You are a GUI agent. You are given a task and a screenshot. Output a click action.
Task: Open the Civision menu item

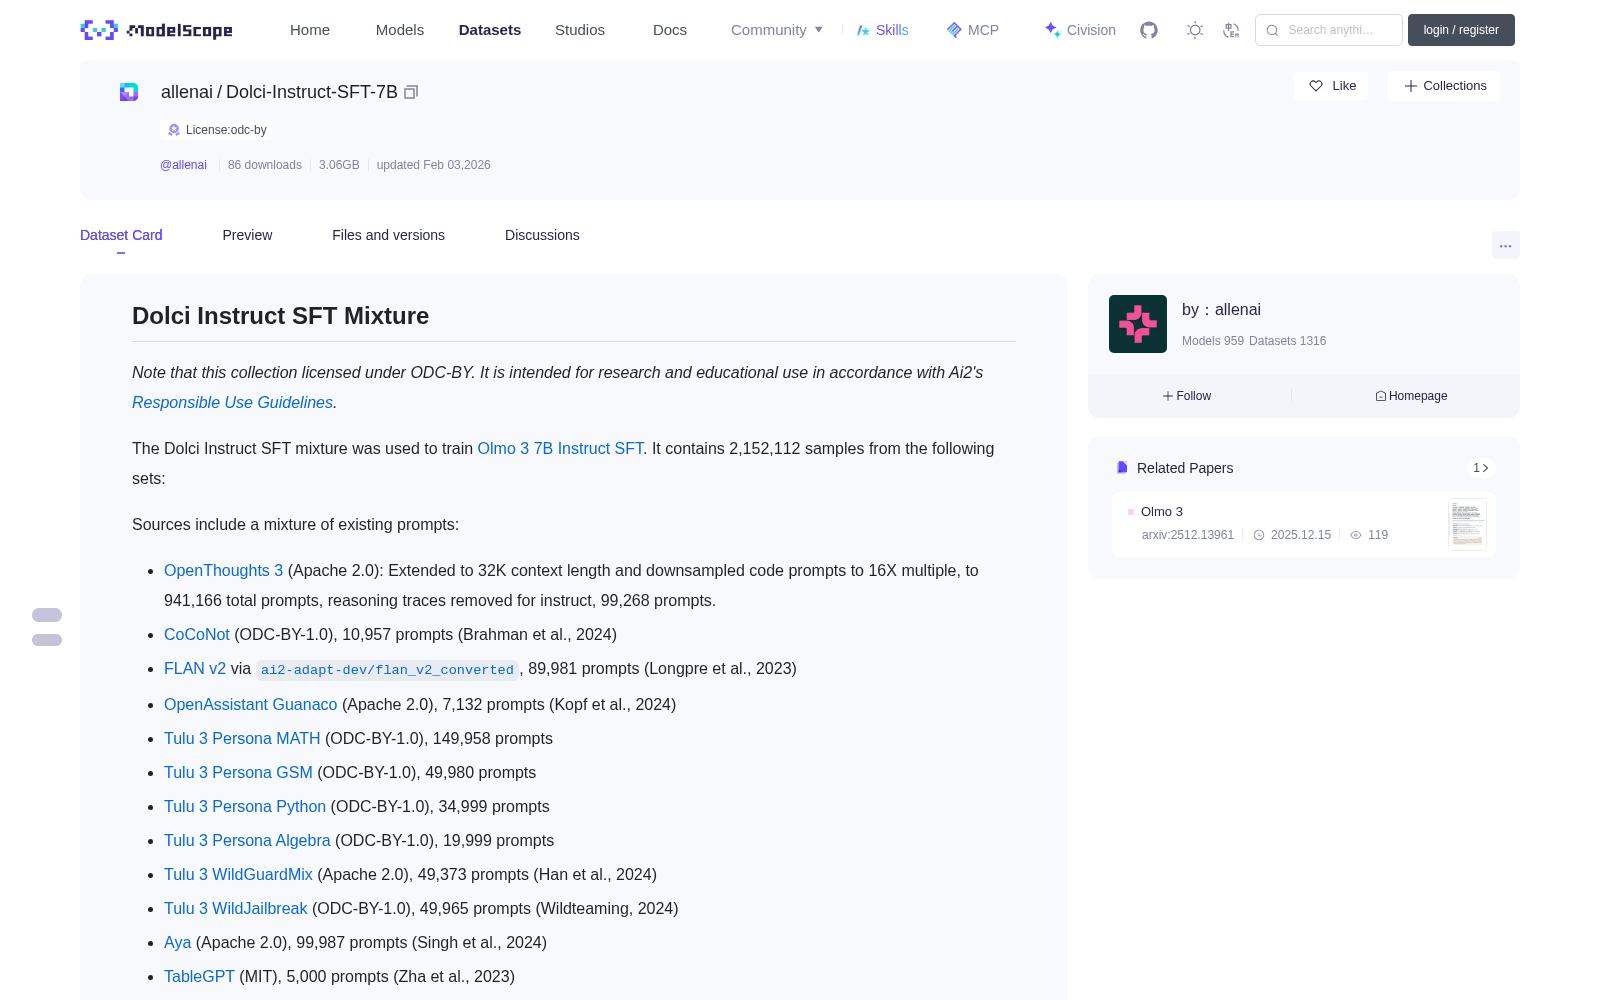point(1079,30)
